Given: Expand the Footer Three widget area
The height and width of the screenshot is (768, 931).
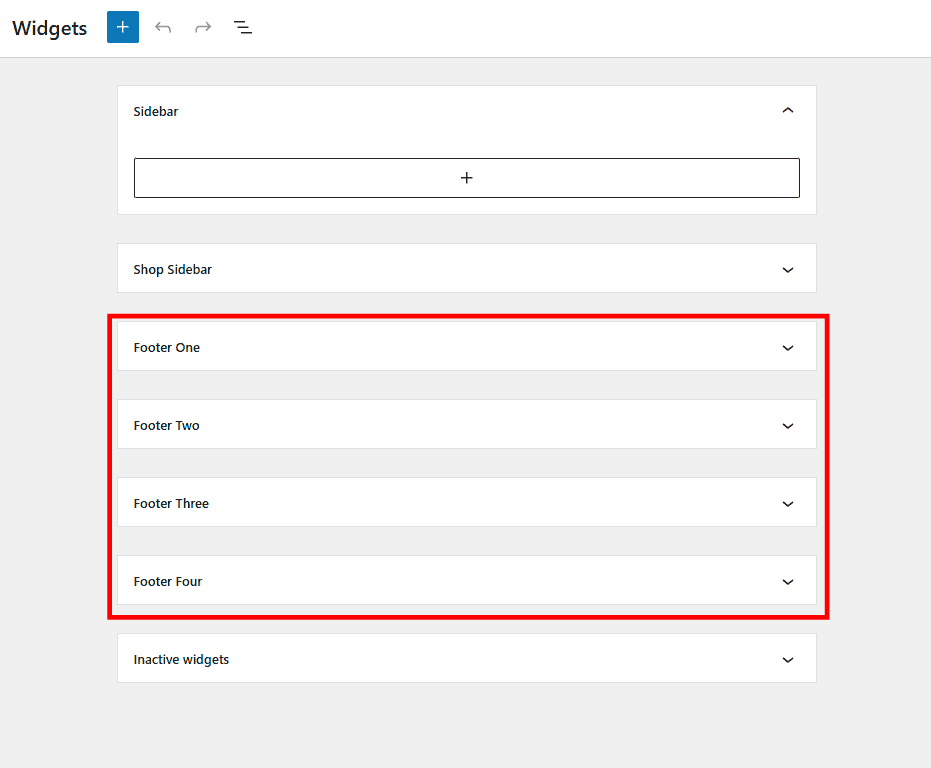Looking at the screenshot, I should point(788,503).
